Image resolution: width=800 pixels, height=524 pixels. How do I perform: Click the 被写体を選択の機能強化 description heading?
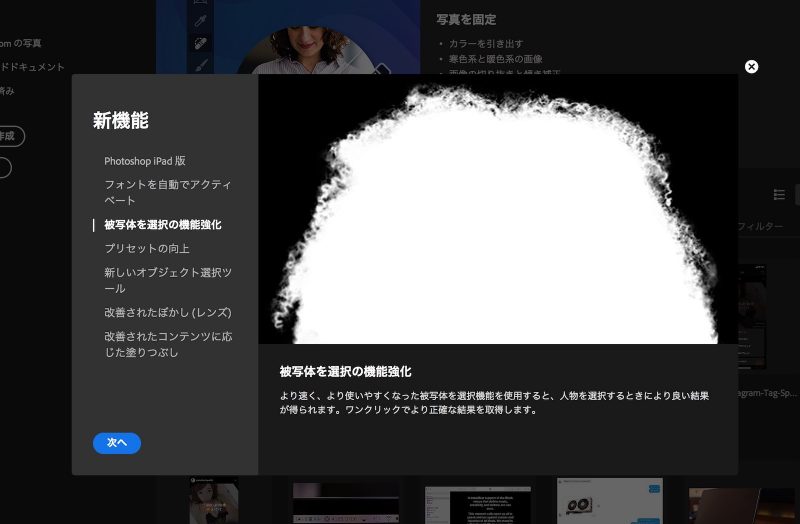click(x=345, y=372)
